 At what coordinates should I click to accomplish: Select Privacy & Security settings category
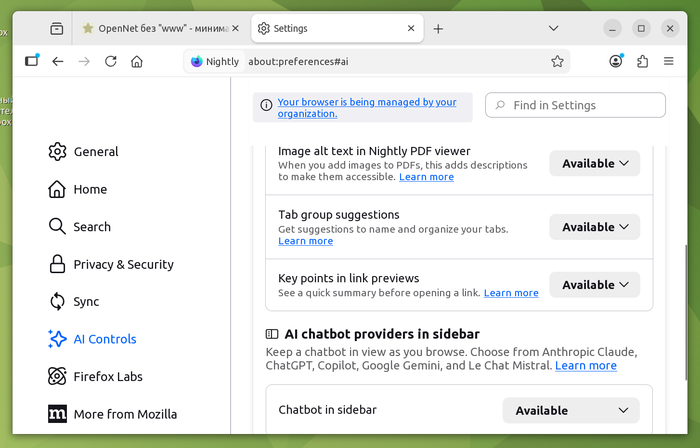pyautogui.click(x=123, y=264)
